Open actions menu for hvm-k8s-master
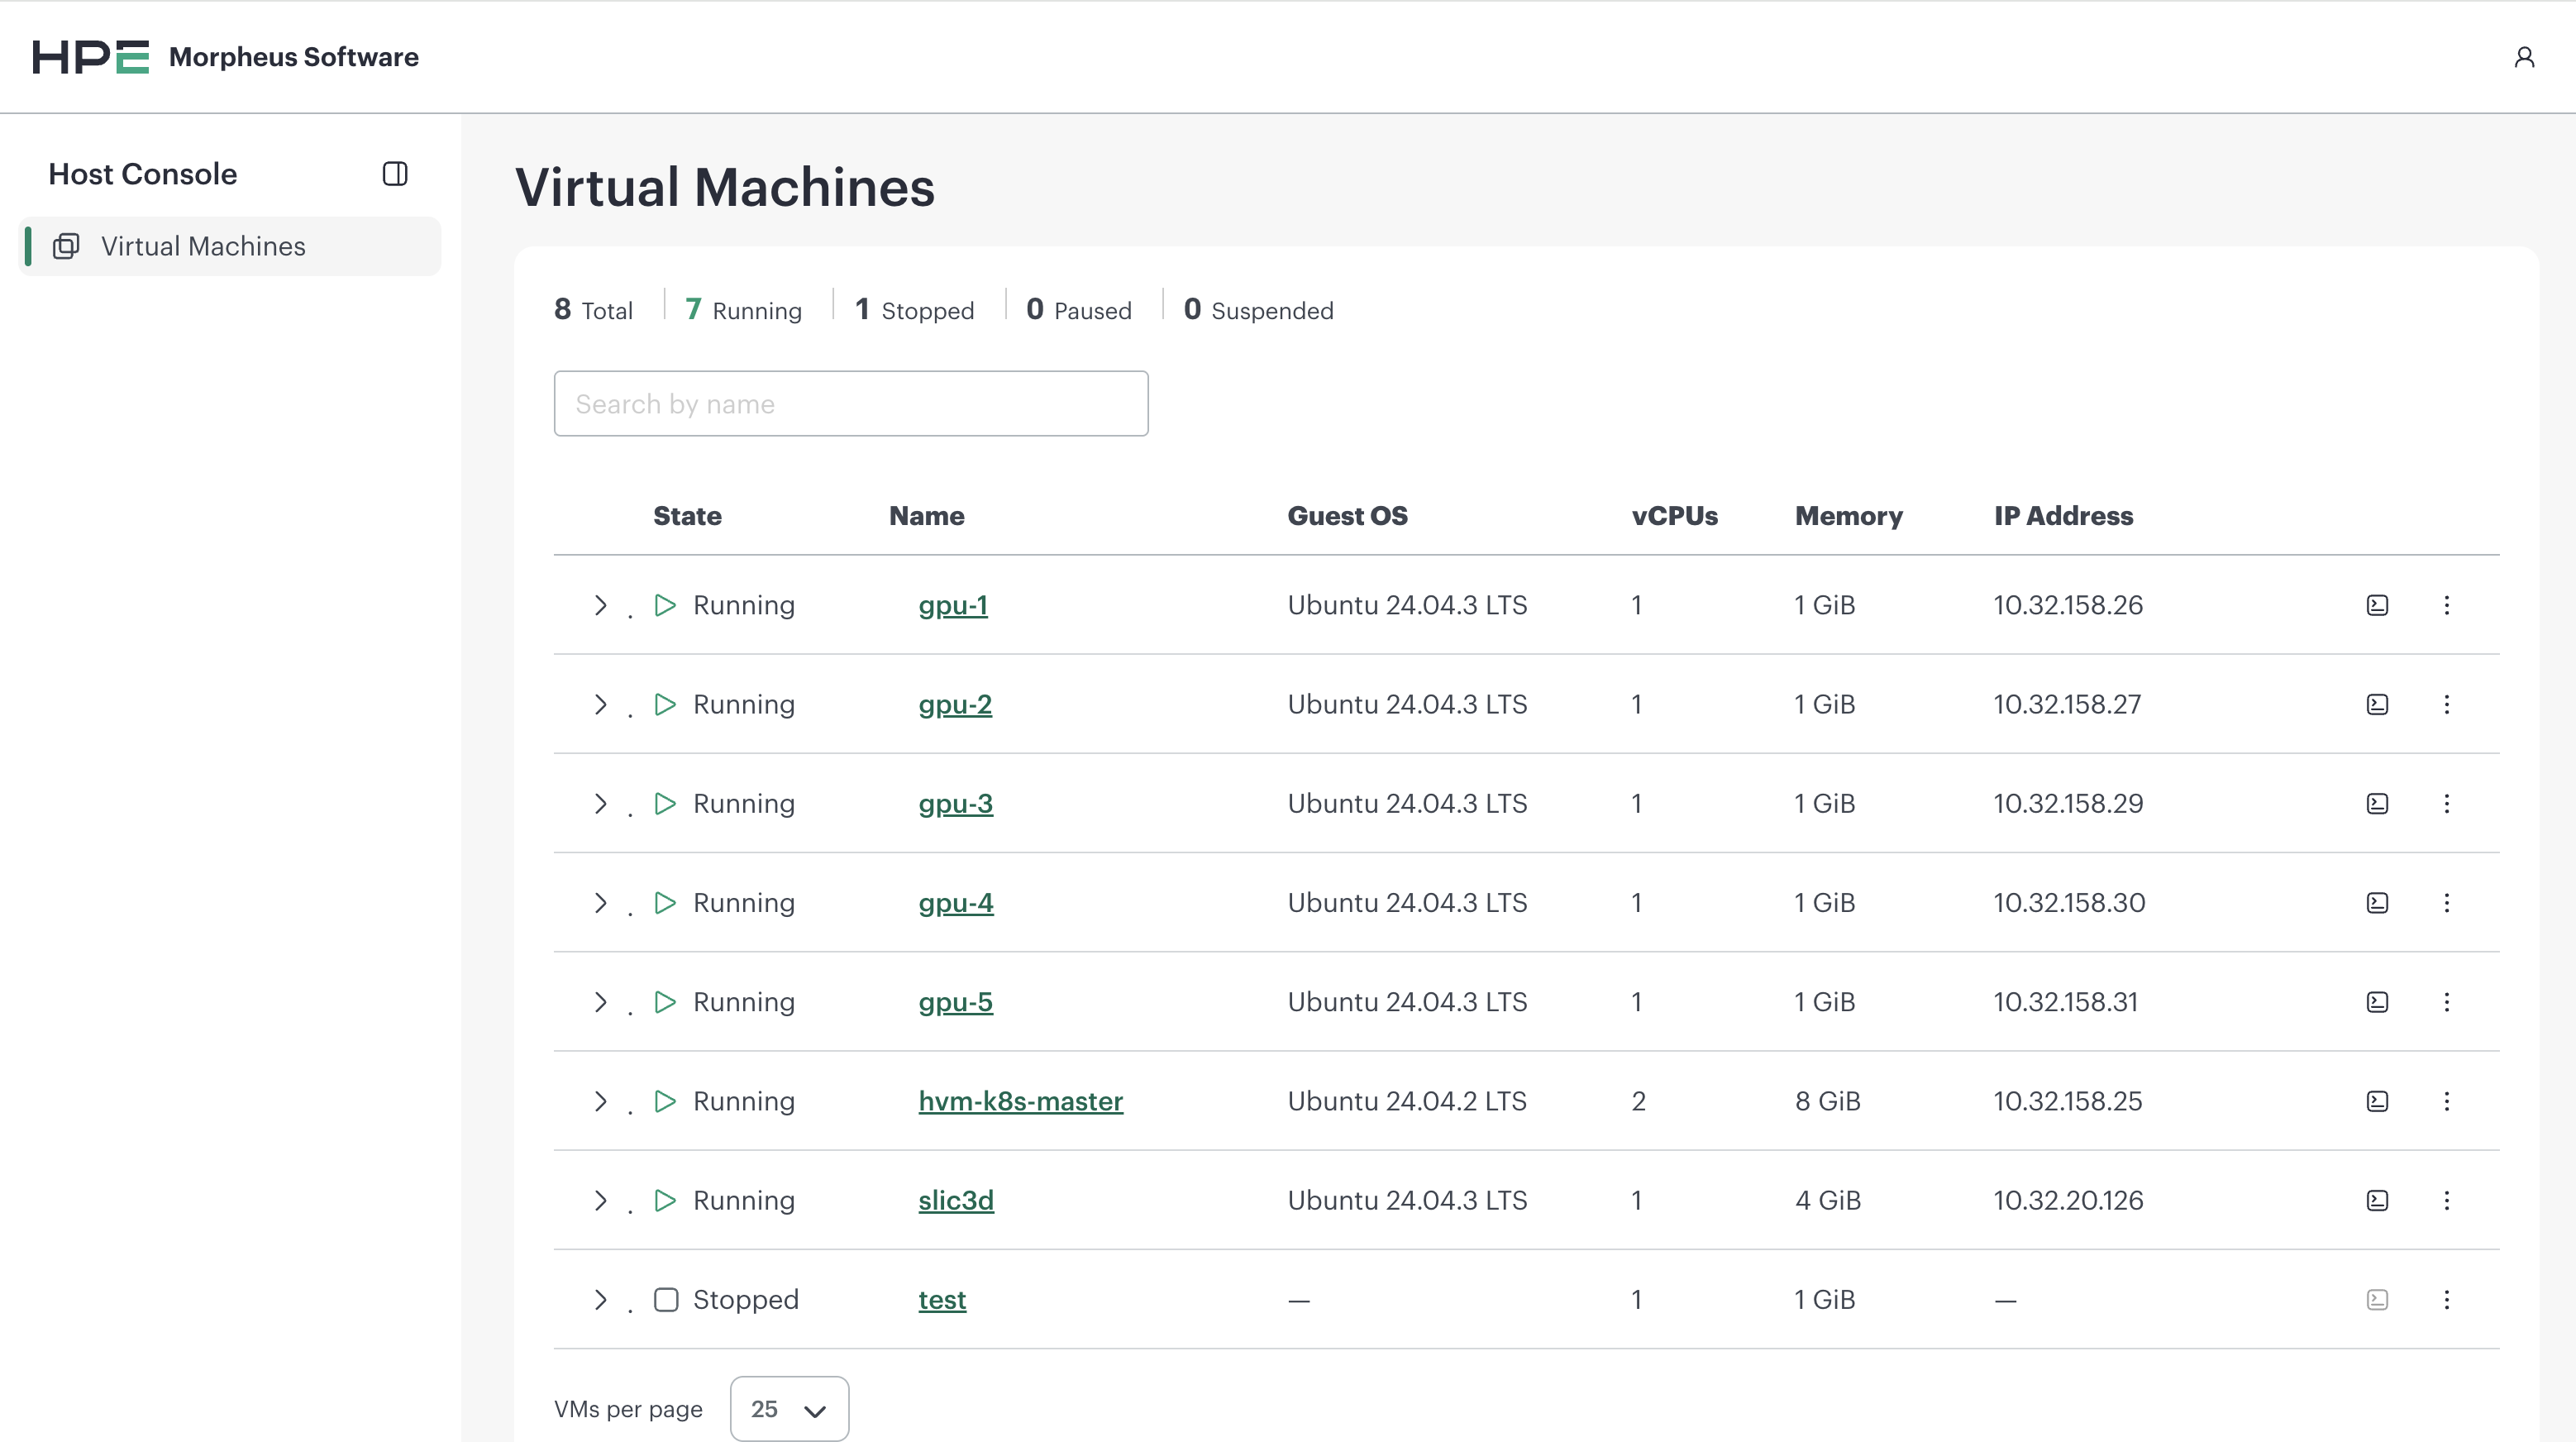Screen dimensions: 2576x1442 tap(2446, 1101)
